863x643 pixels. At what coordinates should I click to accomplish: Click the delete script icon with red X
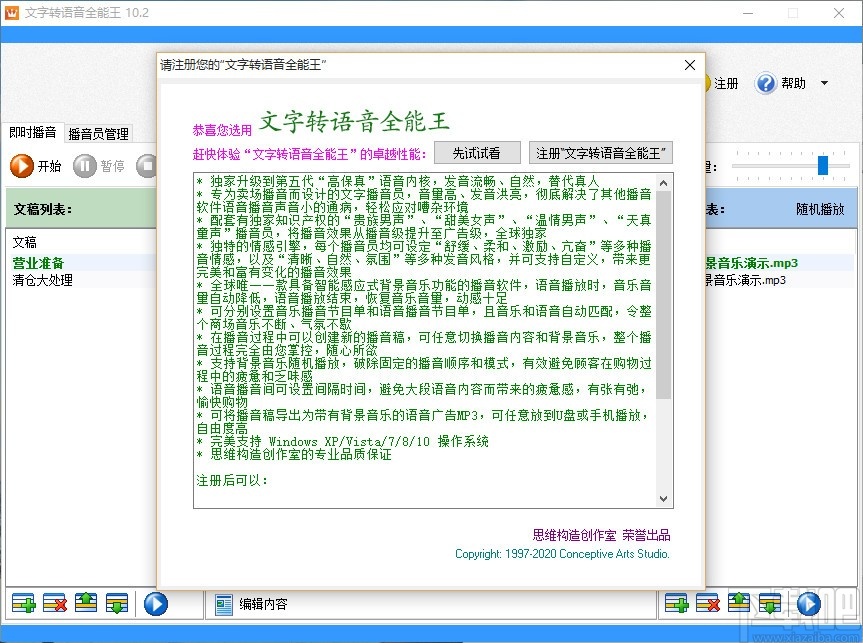54,603
